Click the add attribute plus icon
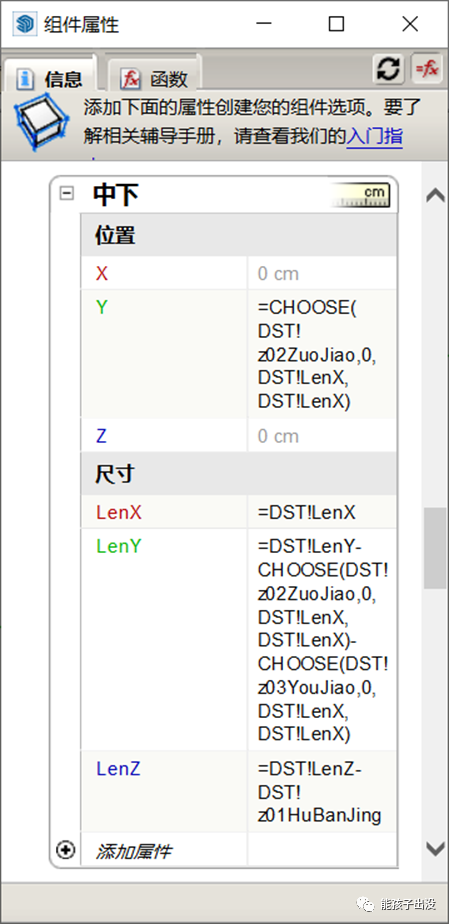Screen dimensions: 449x924 pyautogui.click(x=65, y=850)
